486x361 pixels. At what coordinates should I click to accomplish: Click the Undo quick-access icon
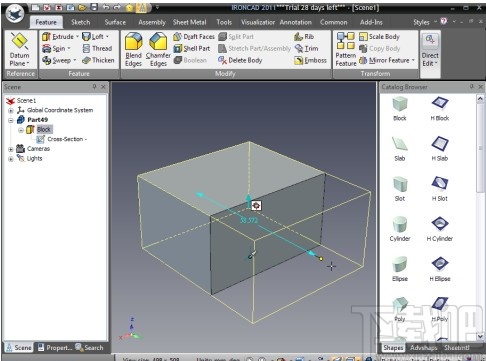(105, 7)
